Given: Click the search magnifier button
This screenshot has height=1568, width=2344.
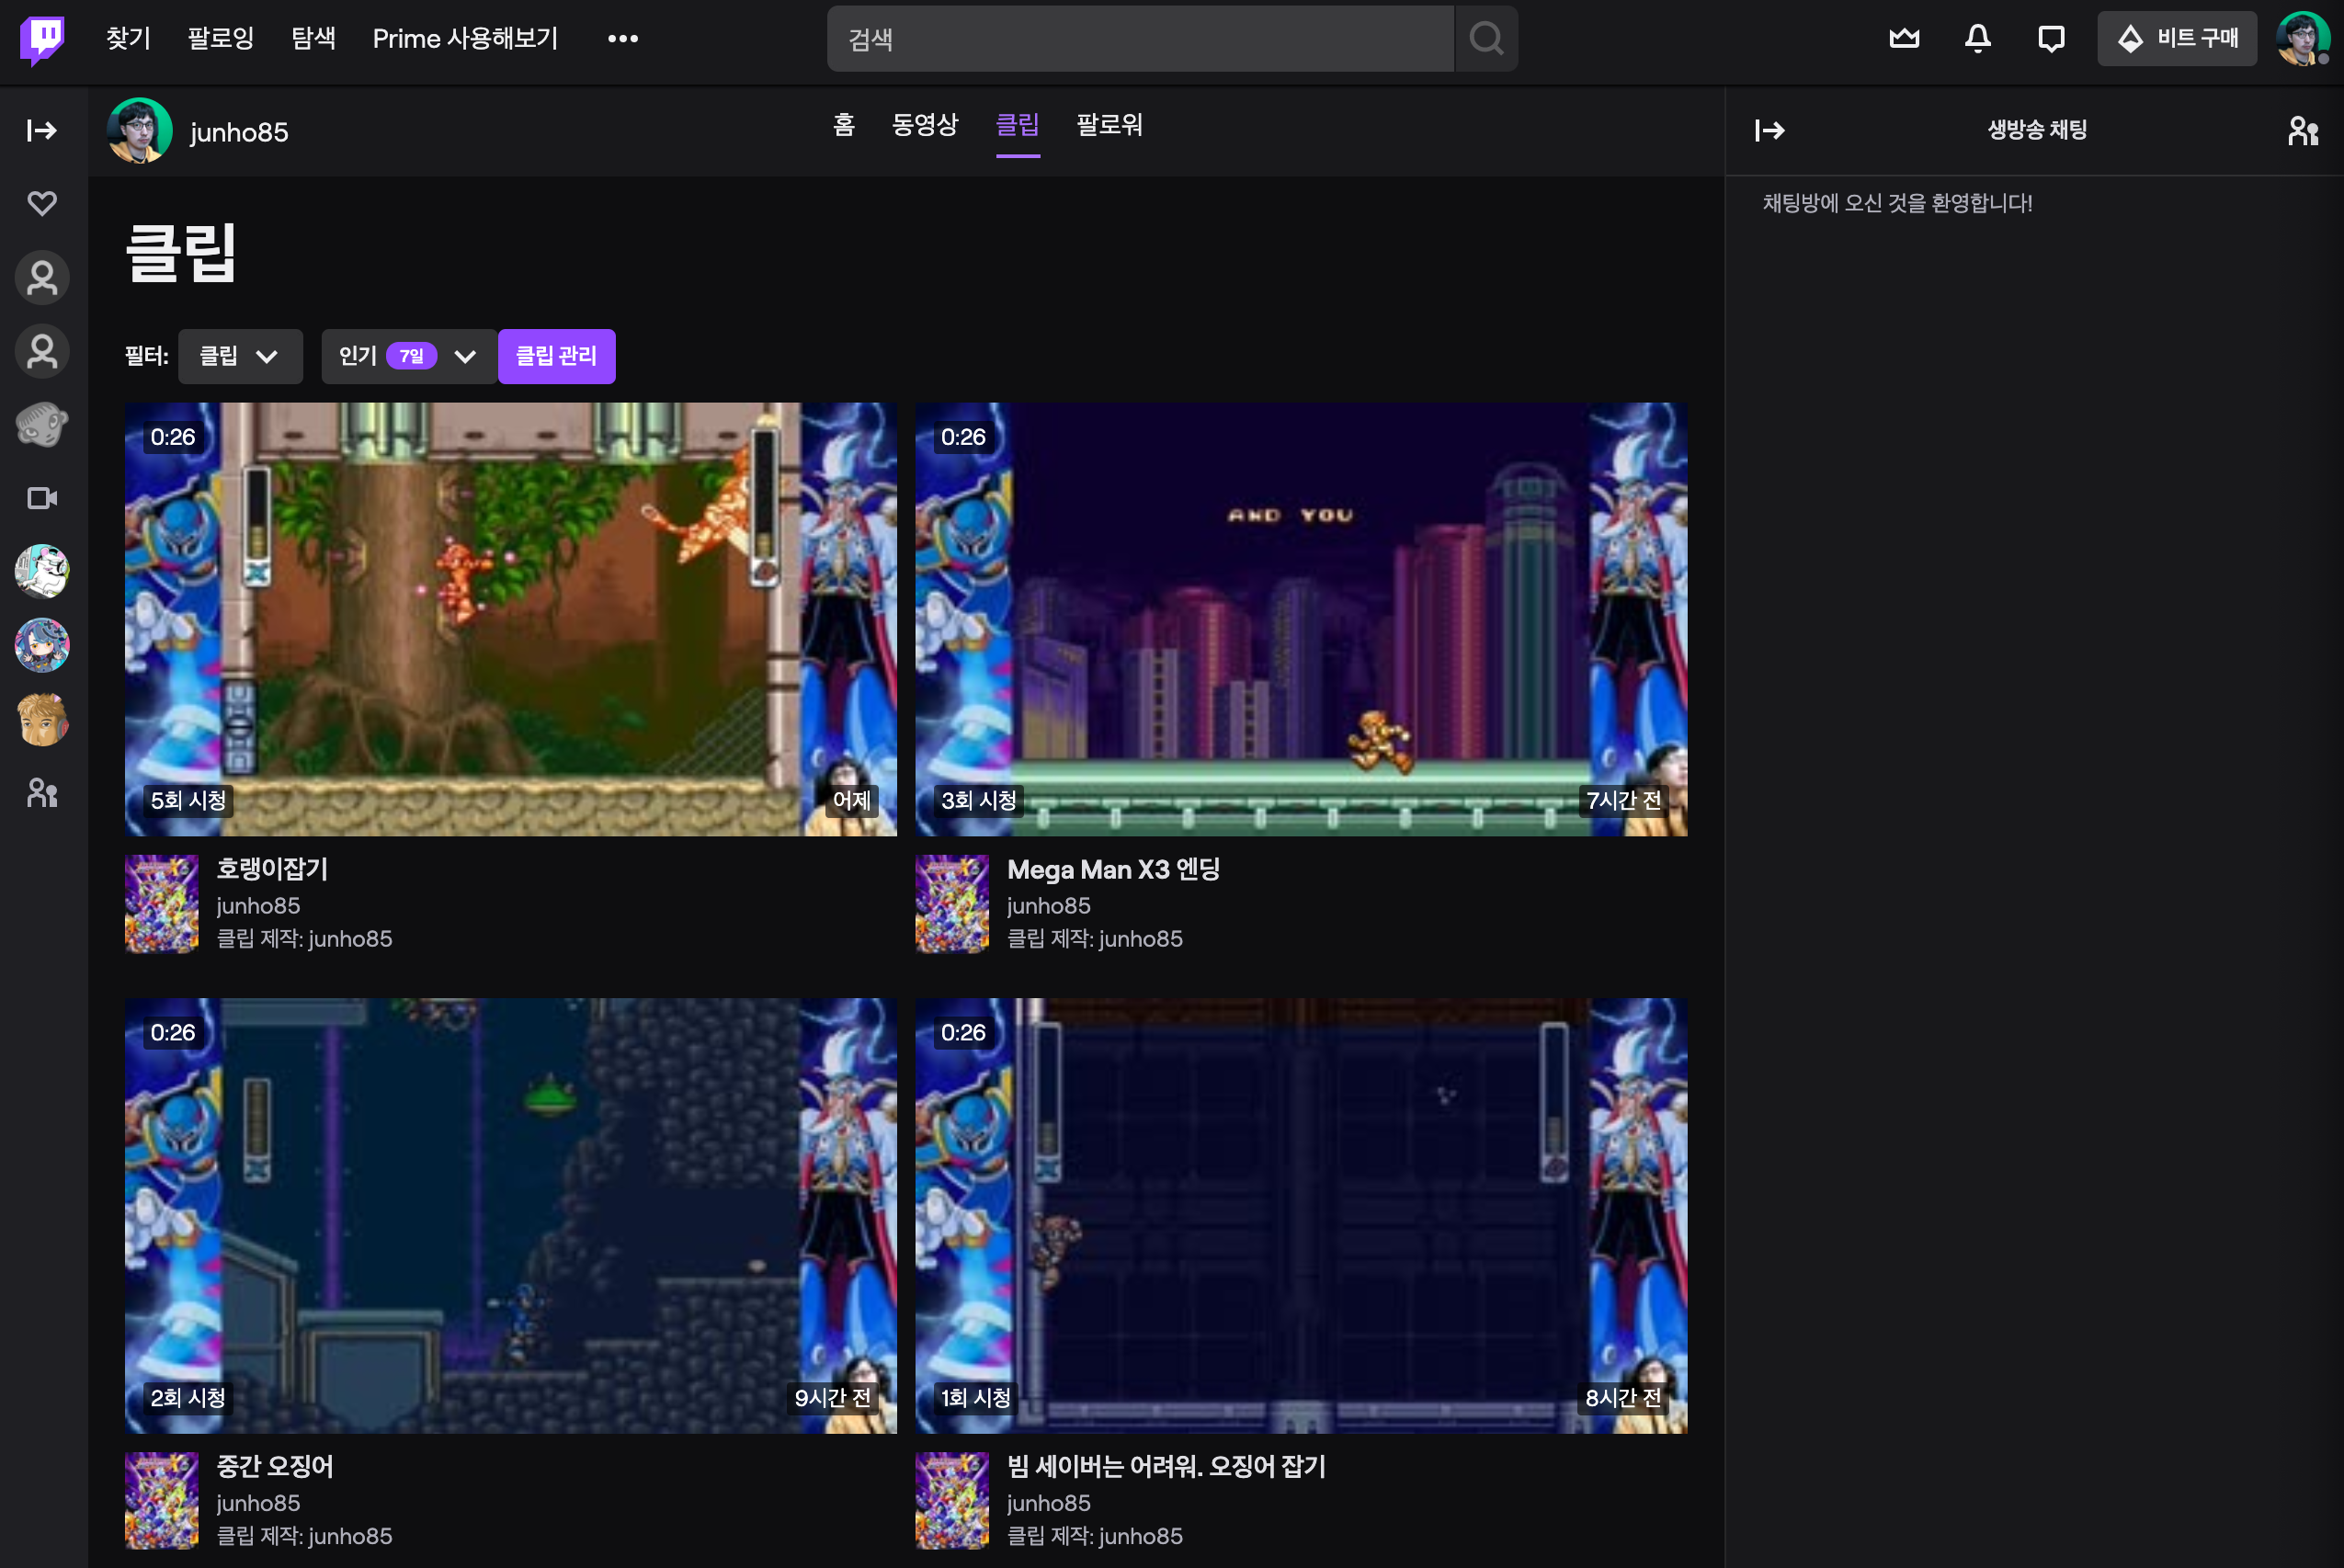Looking at the screenshot, I should (1486, 39).
